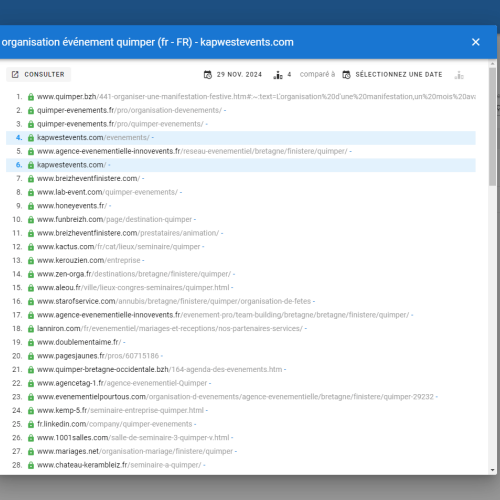Viewport: 500px width, 500px height.
Task: Open result 1 www.quimper.bzh link
Action: coord(256,97)
